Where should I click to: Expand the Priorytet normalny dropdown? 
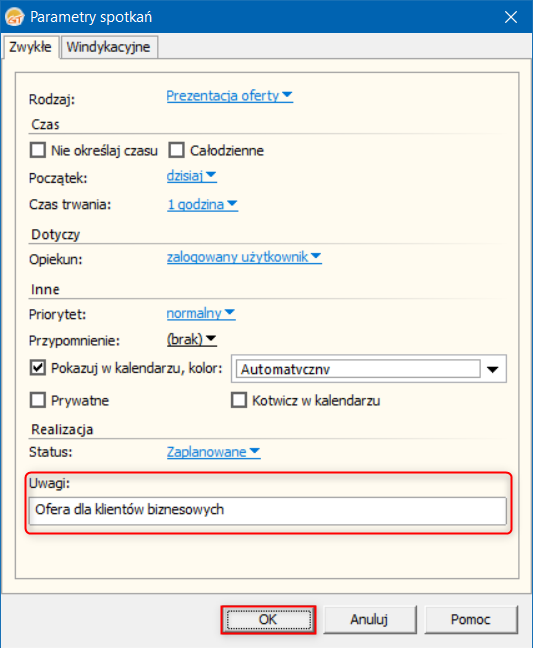pos(201,314)
